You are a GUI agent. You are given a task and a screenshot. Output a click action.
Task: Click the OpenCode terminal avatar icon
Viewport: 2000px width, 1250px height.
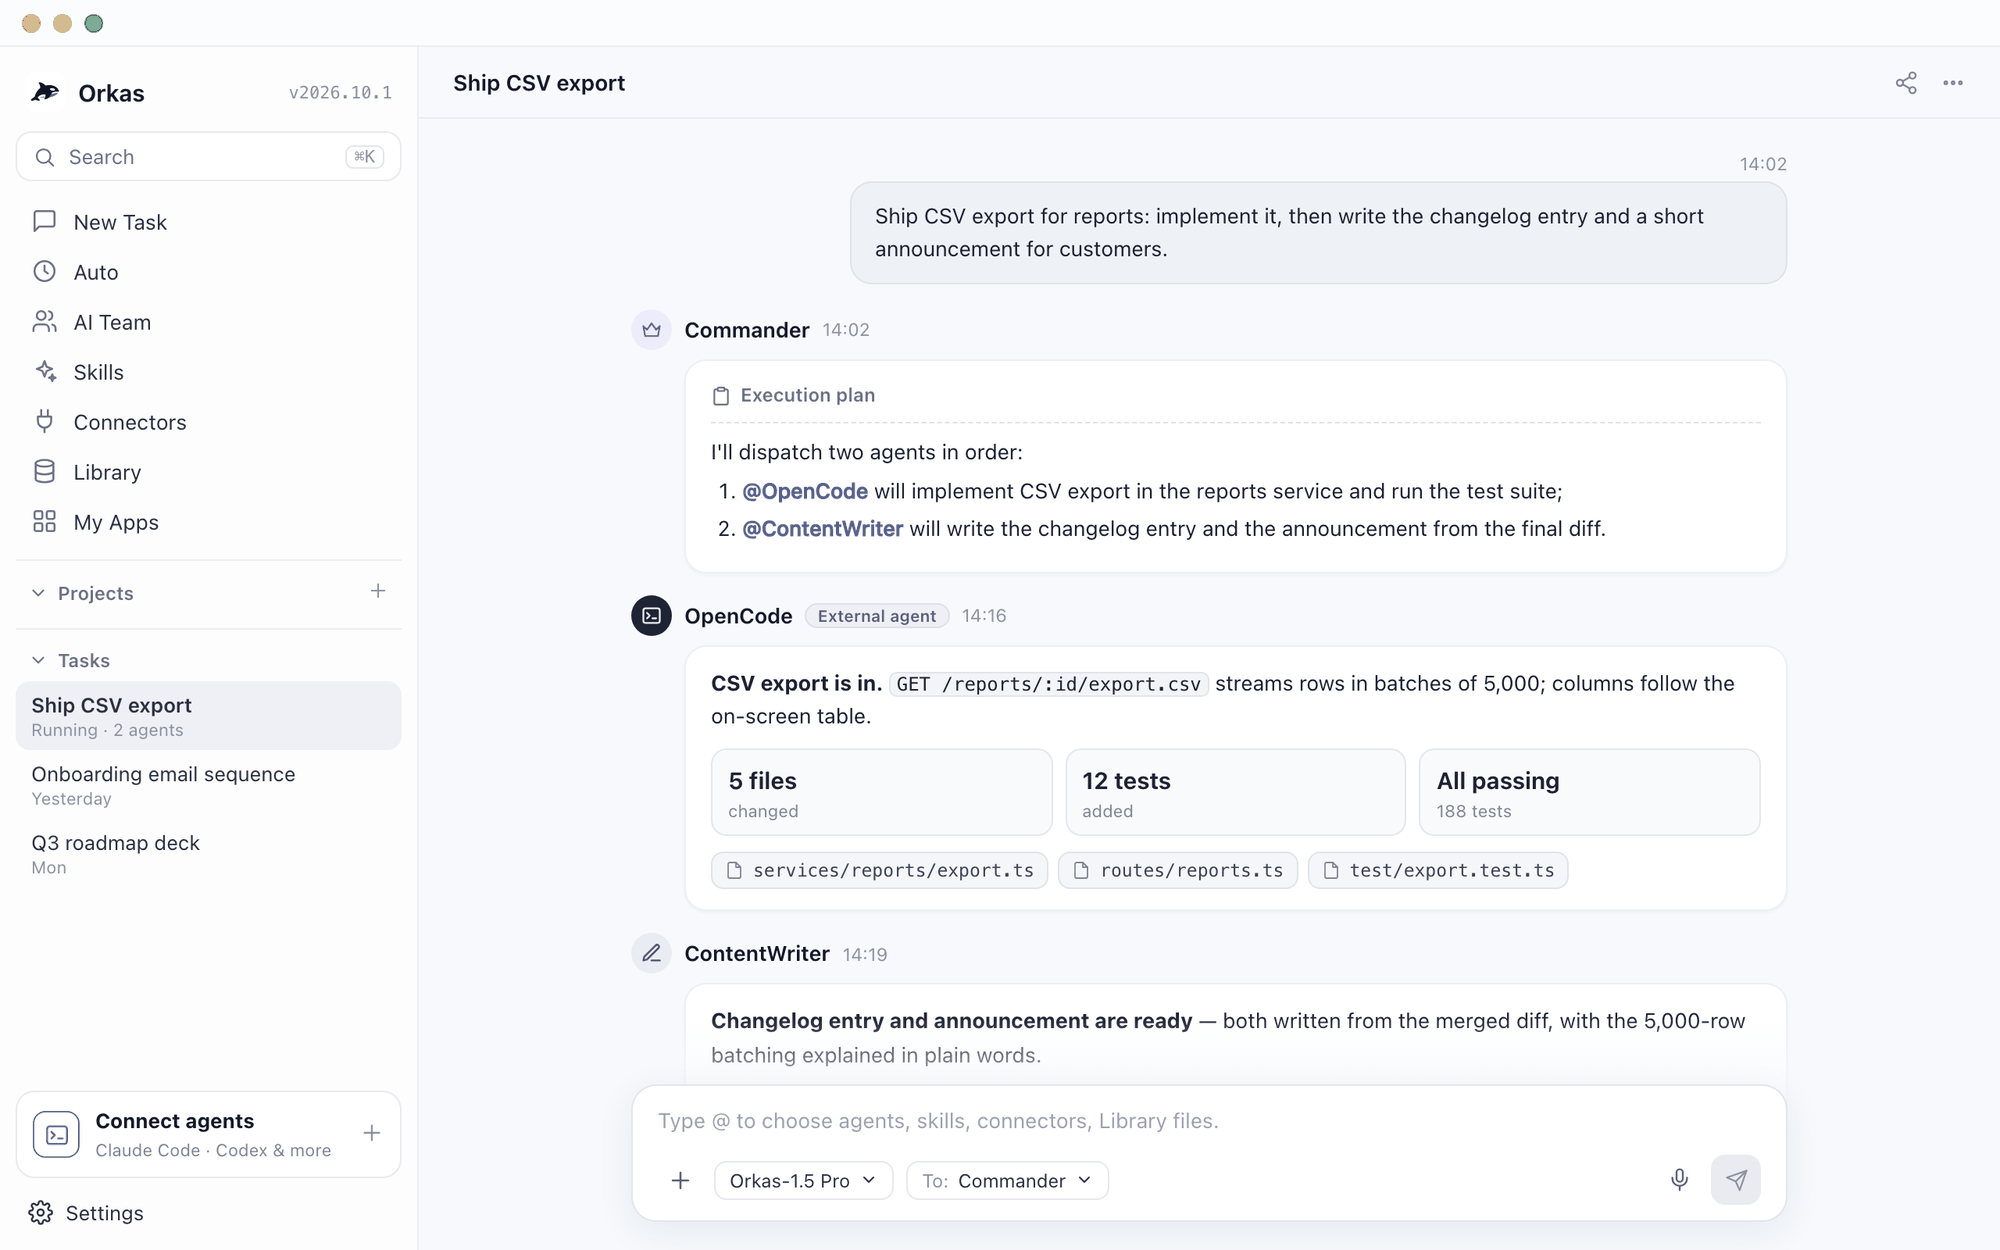[x=651, y=616]
